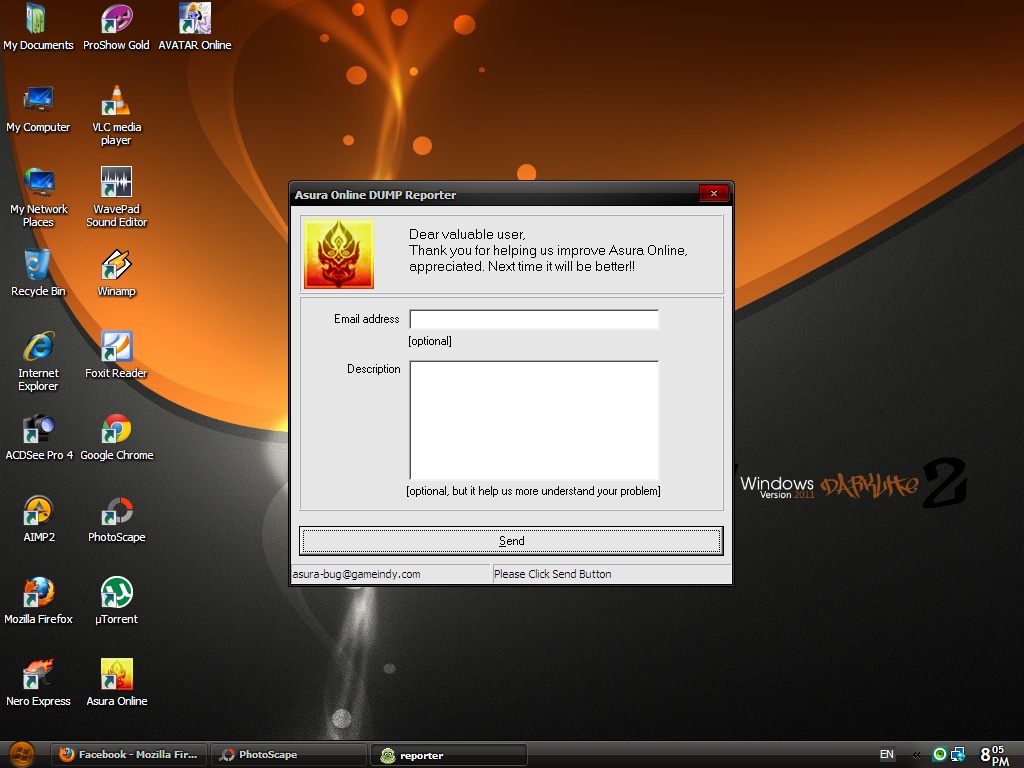Click the asura-bug@gameindy.com status text
The width and height of the screenshot is (1024, 768).
[x=357, y=574]
